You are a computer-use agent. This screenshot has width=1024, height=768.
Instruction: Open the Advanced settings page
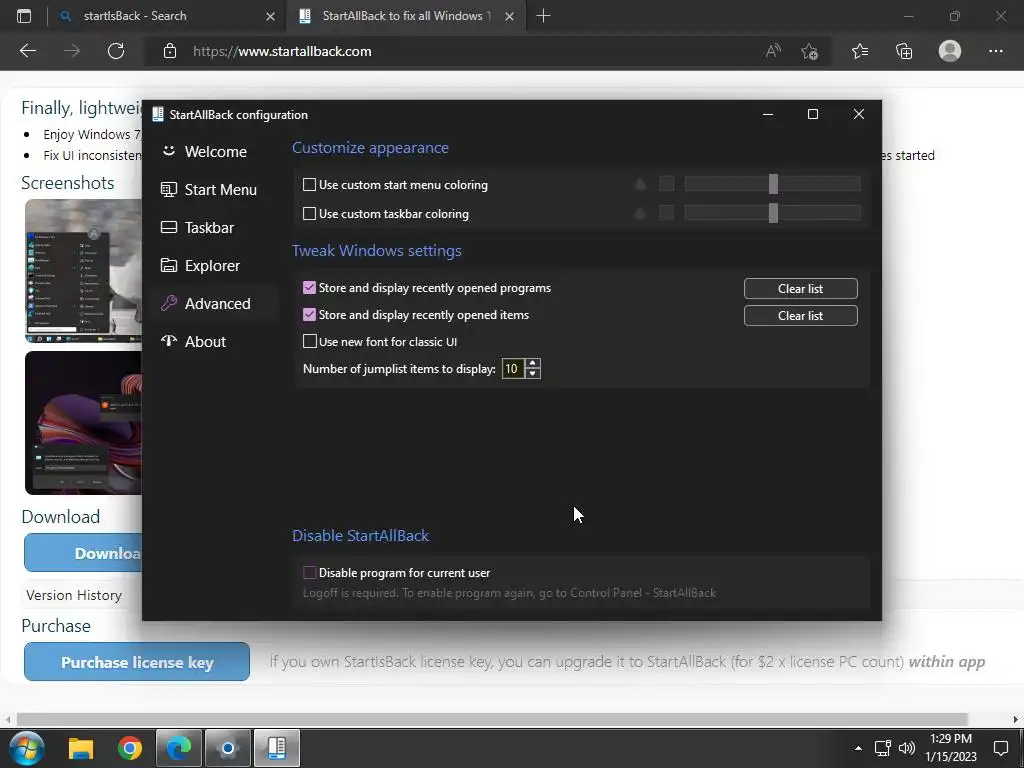(213, 303)
